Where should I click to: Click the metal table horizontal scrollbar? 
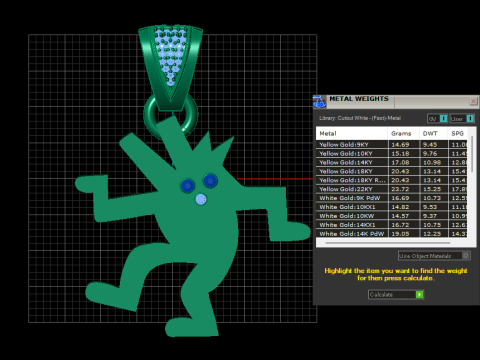coord(388,243)
